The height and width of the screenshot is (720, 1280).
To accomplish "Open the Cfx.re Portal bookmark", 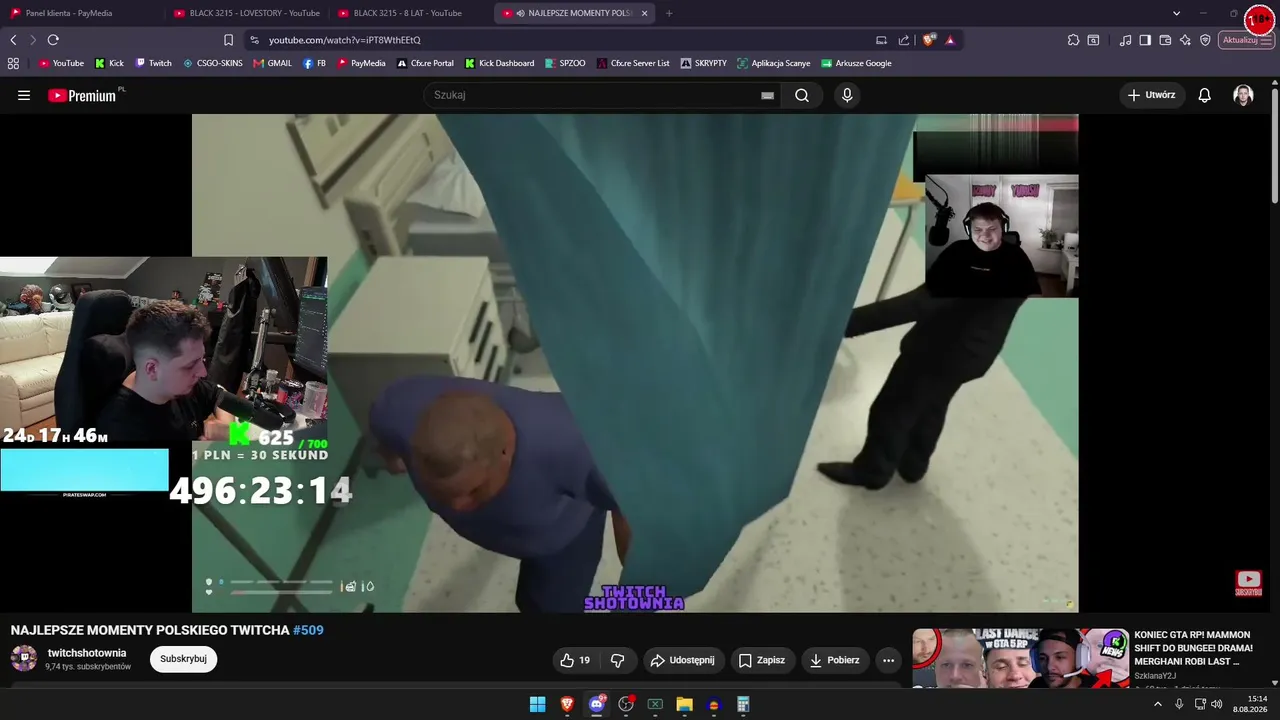I will tap(425, 63).
